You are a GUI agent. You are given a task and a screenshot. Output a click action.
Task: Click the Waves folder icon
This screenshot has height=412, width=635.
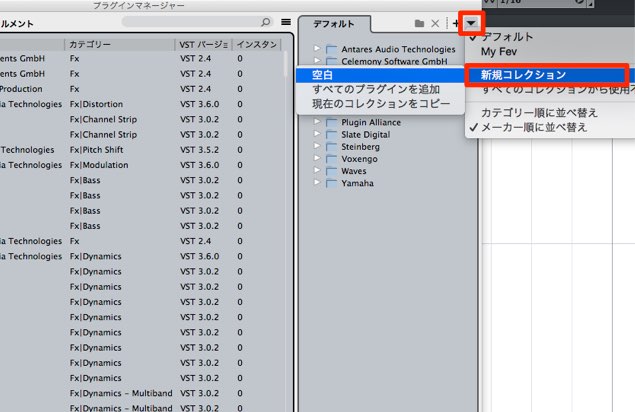click(x=332, y=171)
